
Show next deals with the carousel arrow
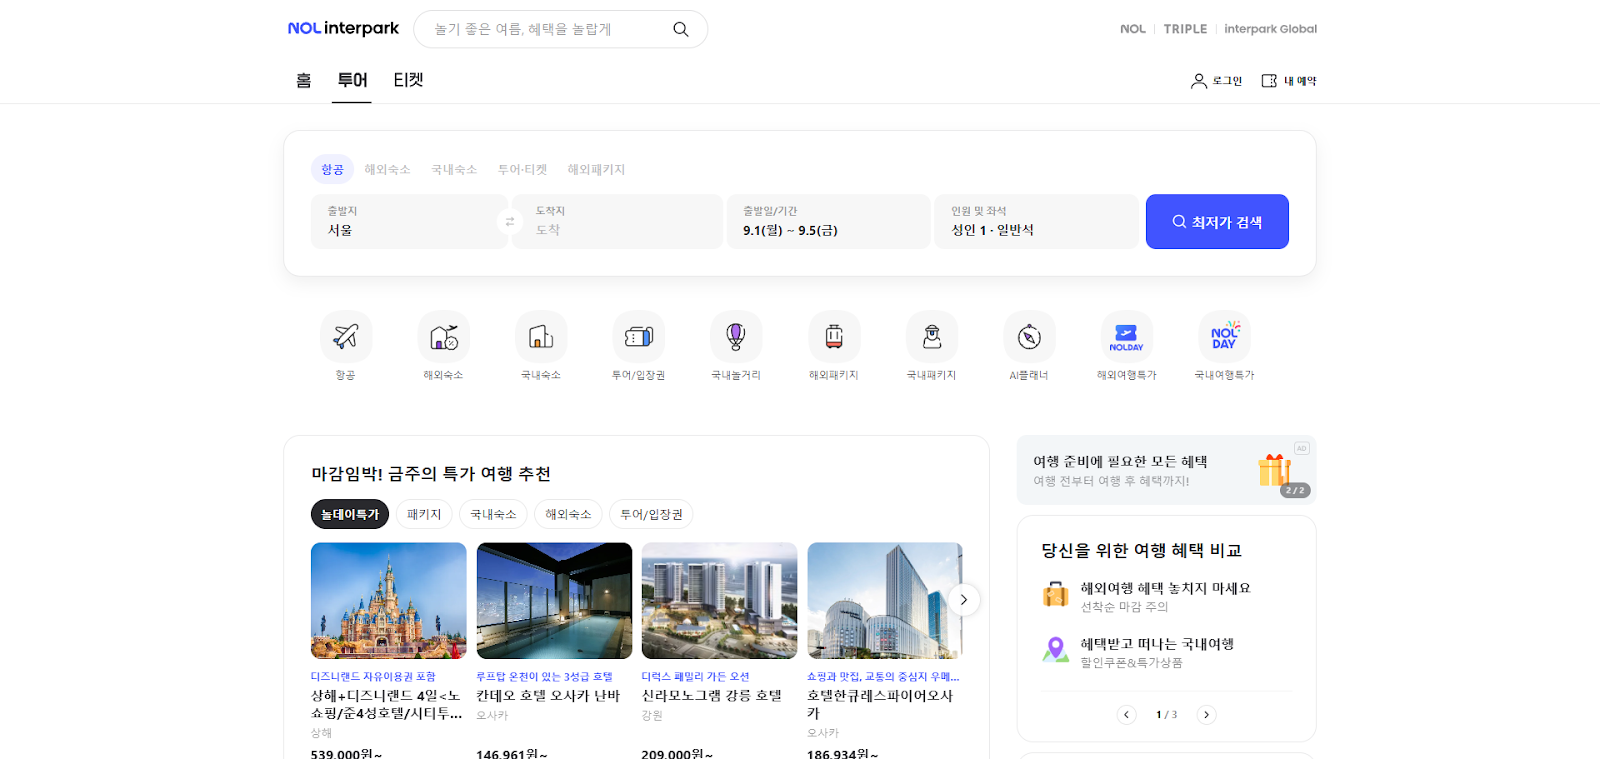point(963,600)
